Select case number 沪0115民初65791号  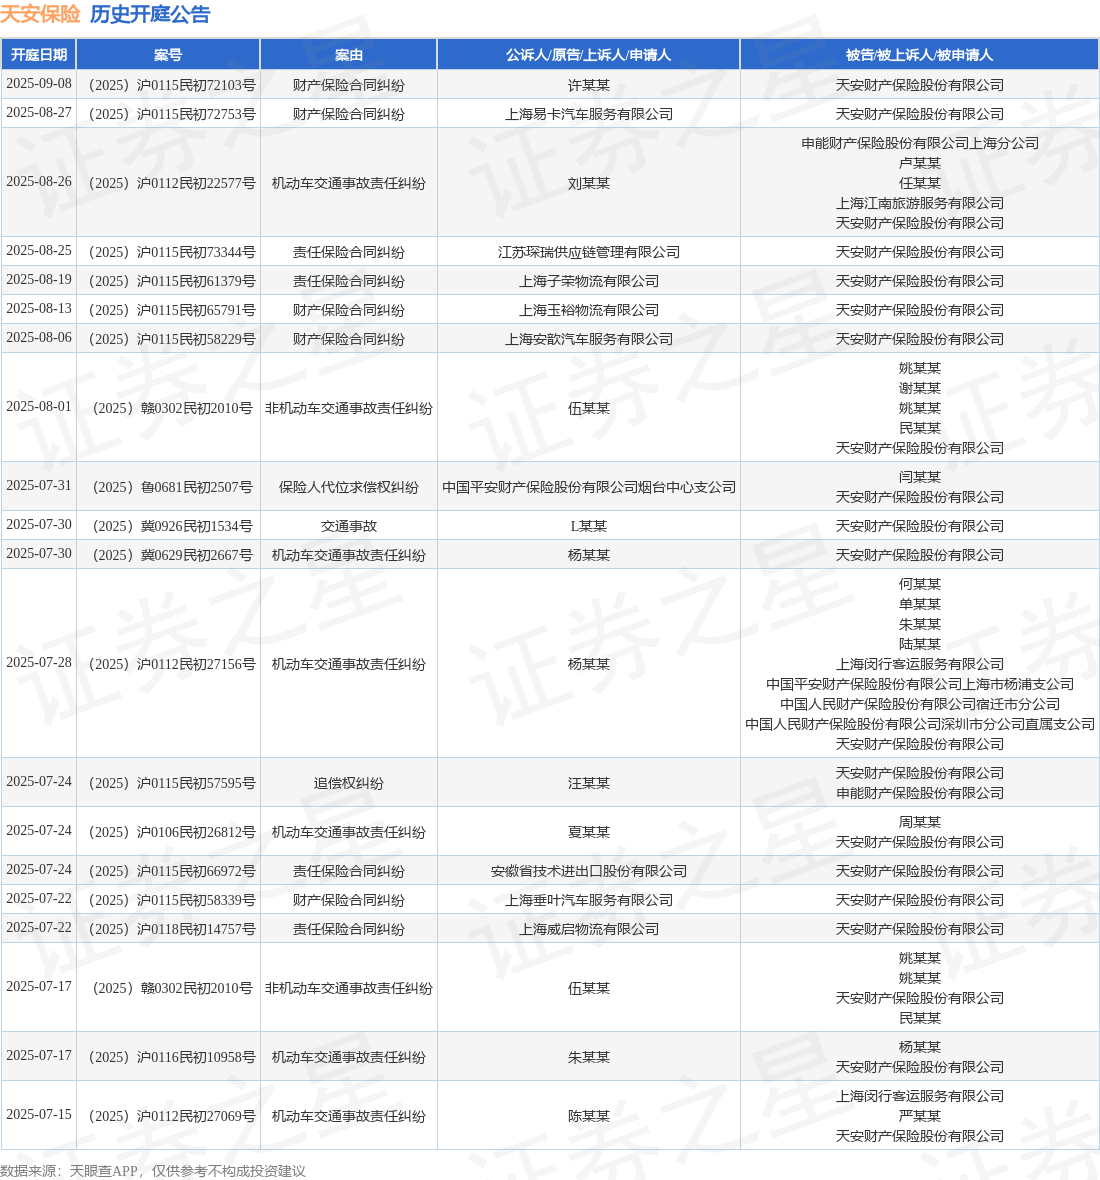coord(172,310)
